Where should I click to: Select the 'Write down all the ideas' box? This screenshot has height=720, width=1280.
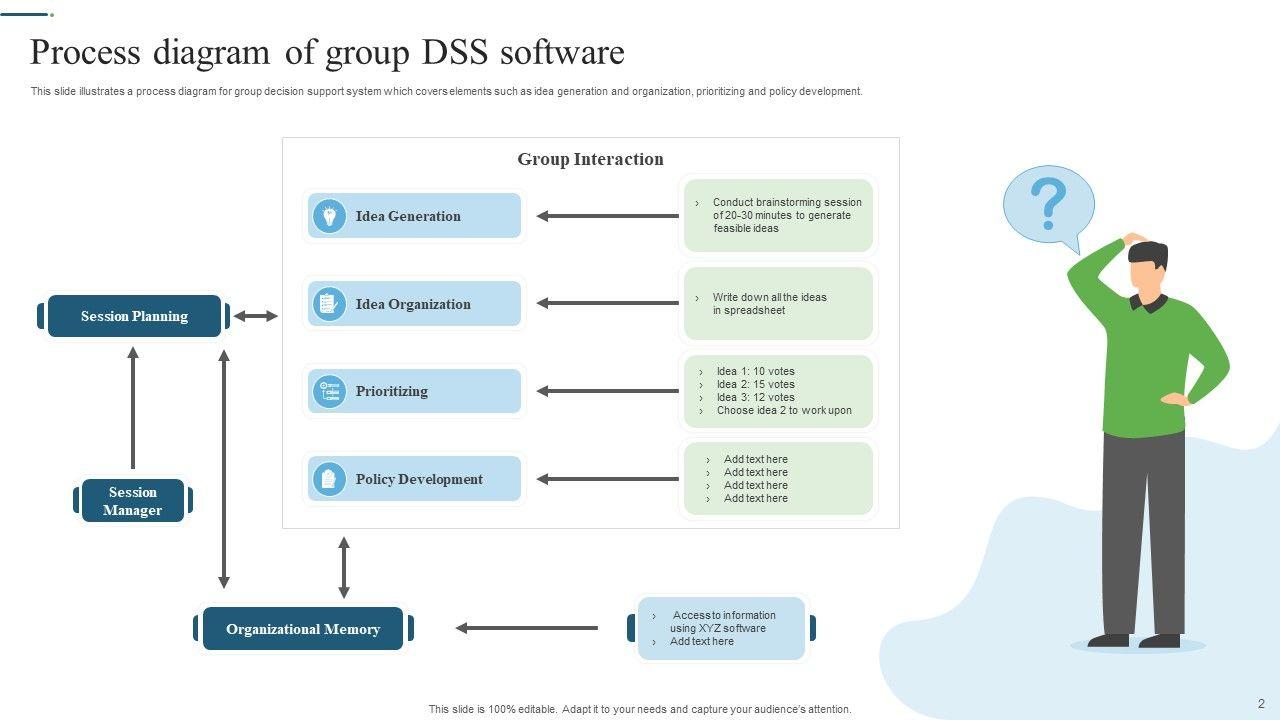pyautogui.click(x=778, y=304)
